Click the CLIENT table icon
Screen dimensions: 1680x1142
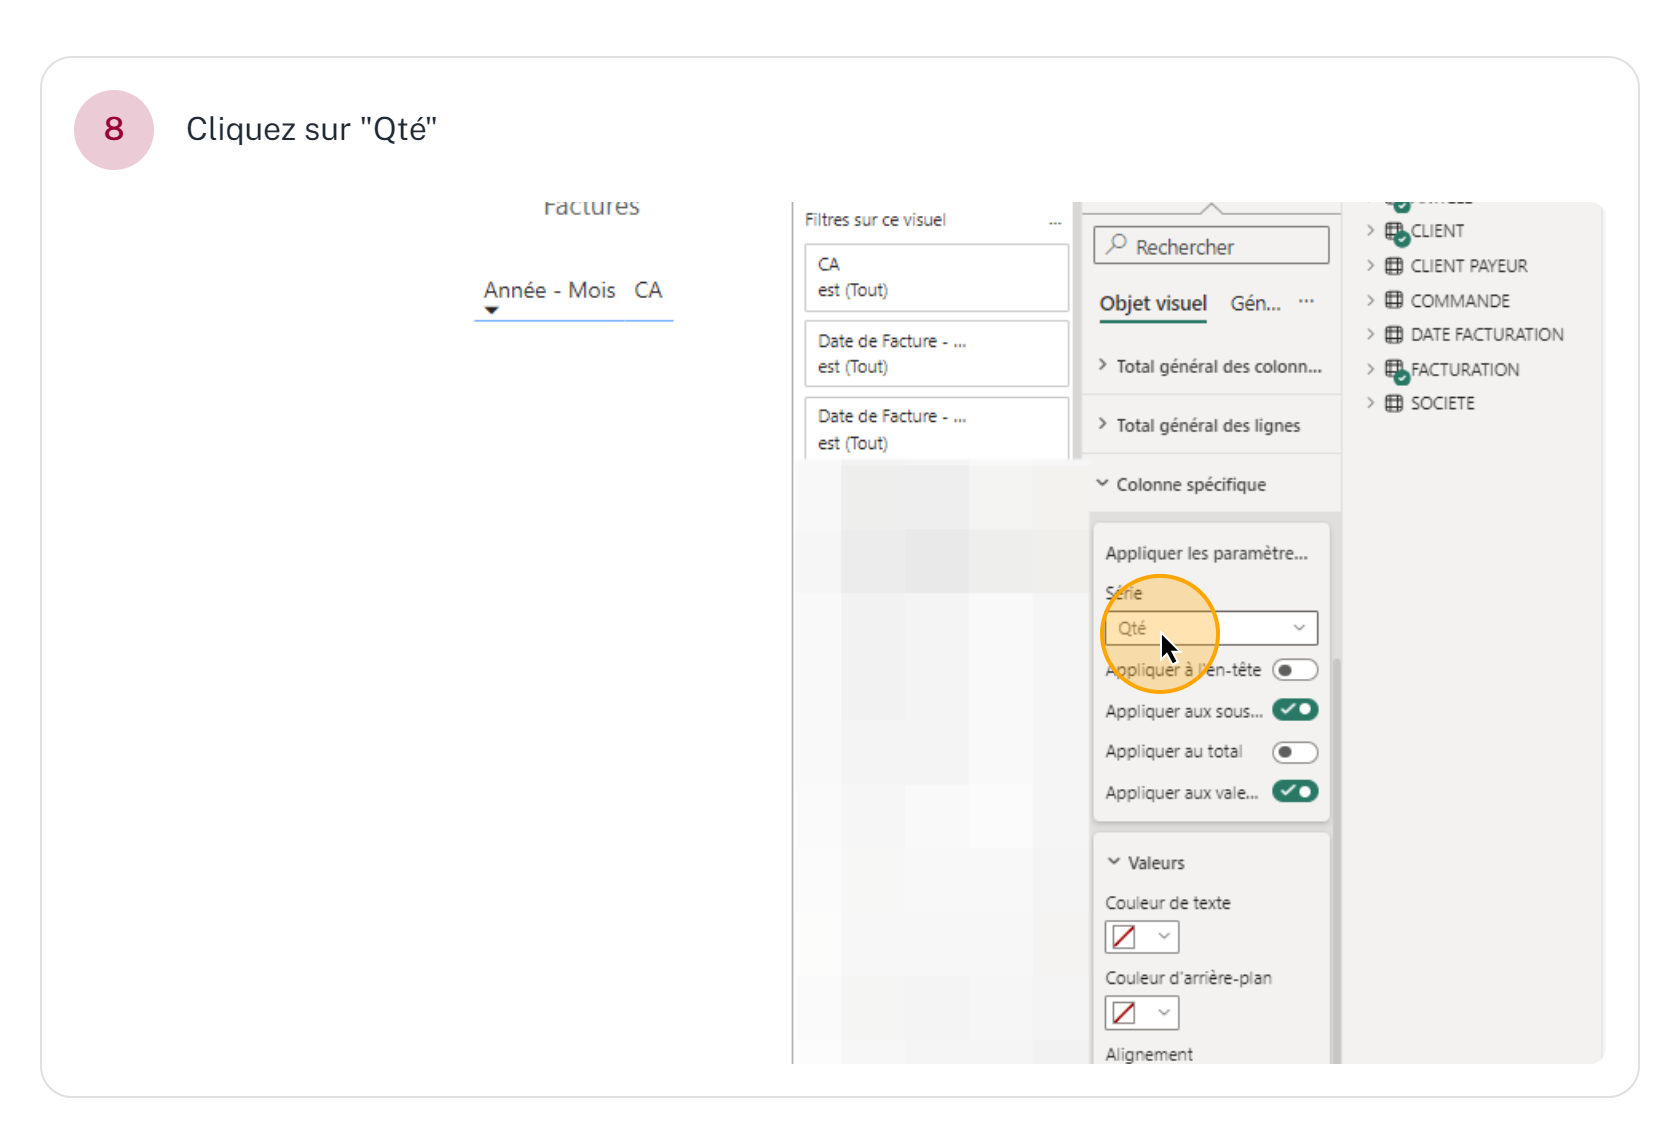[1394, 232]
